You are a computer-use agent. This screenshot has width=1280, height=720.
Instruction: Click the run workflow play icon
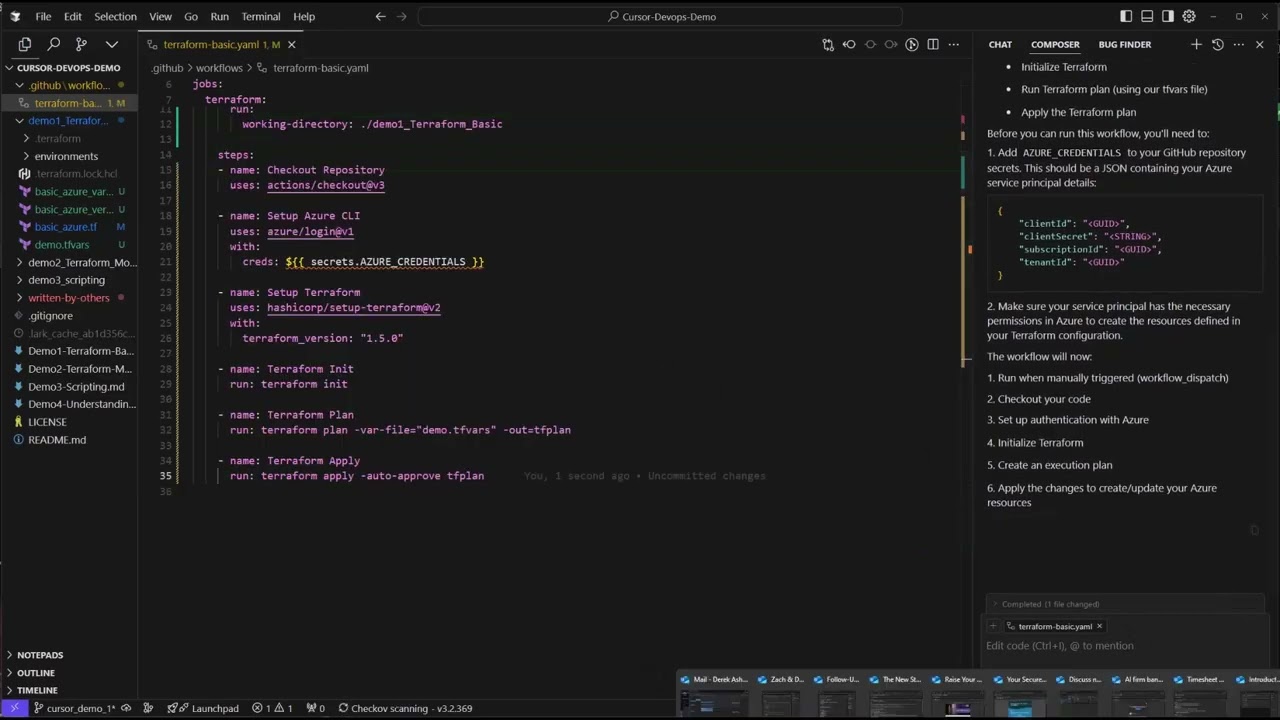tap(912, 44)
